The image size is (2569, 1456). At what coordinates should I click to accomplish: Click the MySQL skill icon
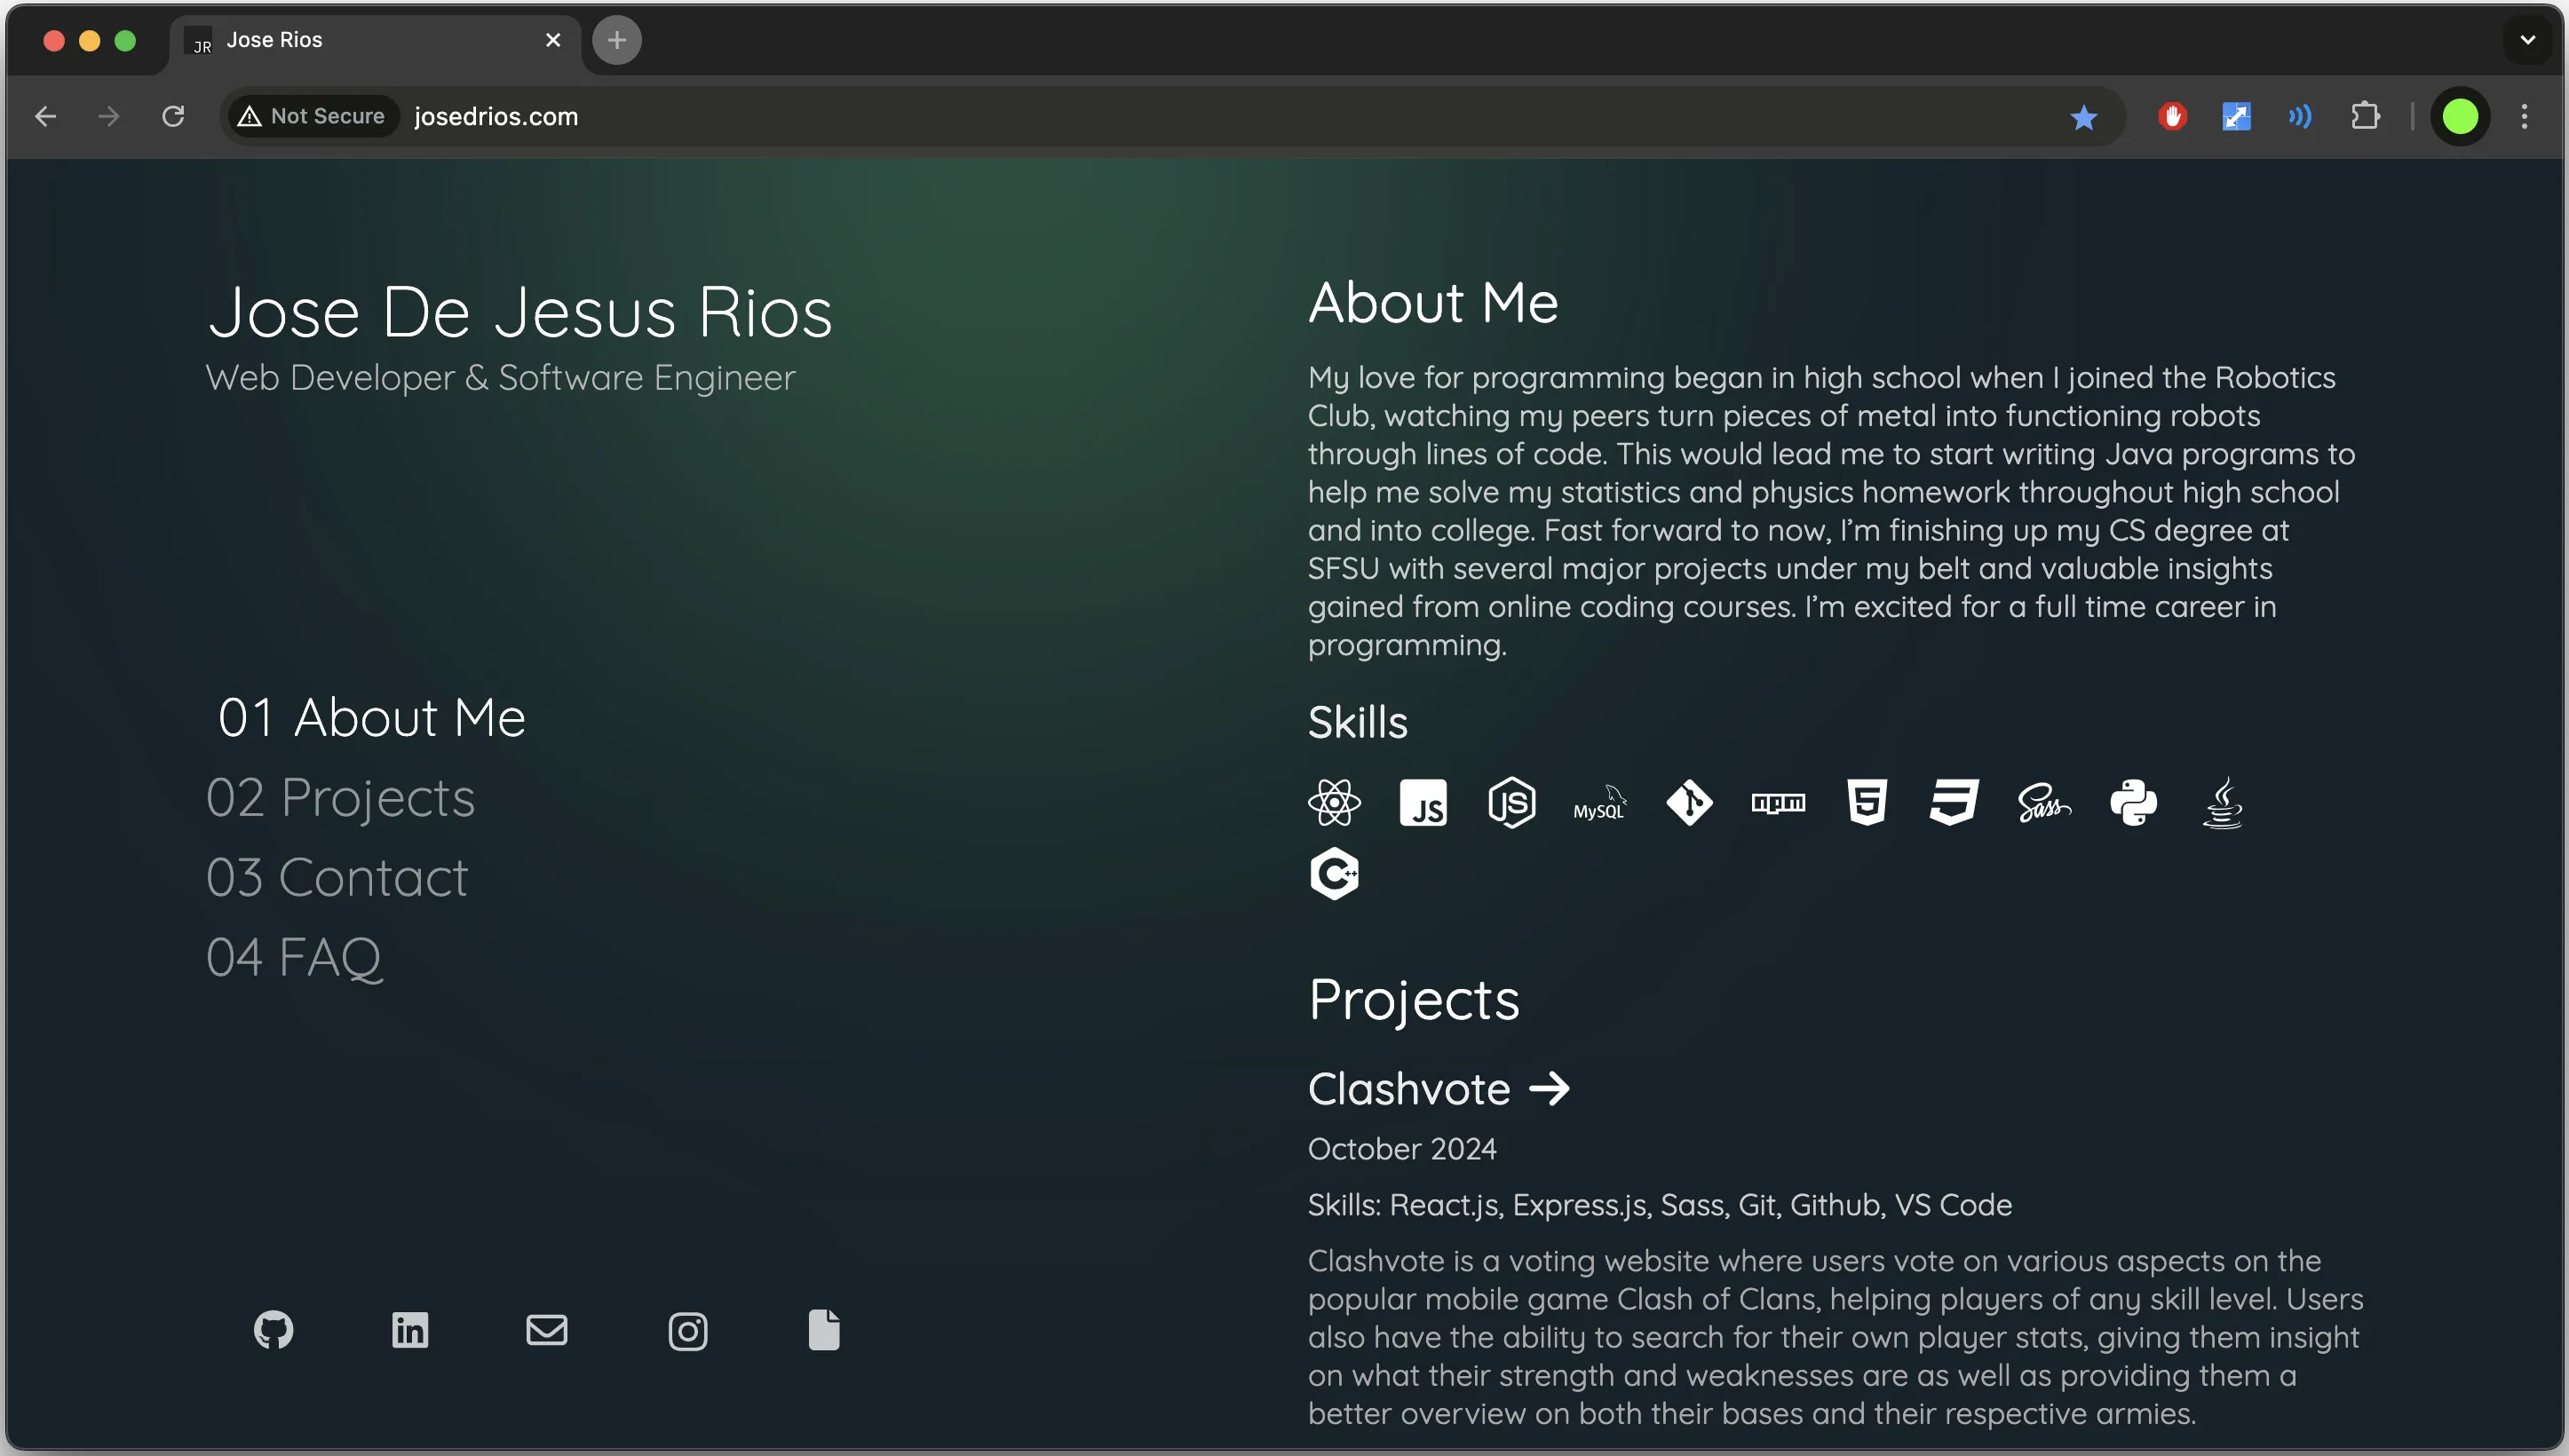pos(1600,803)
